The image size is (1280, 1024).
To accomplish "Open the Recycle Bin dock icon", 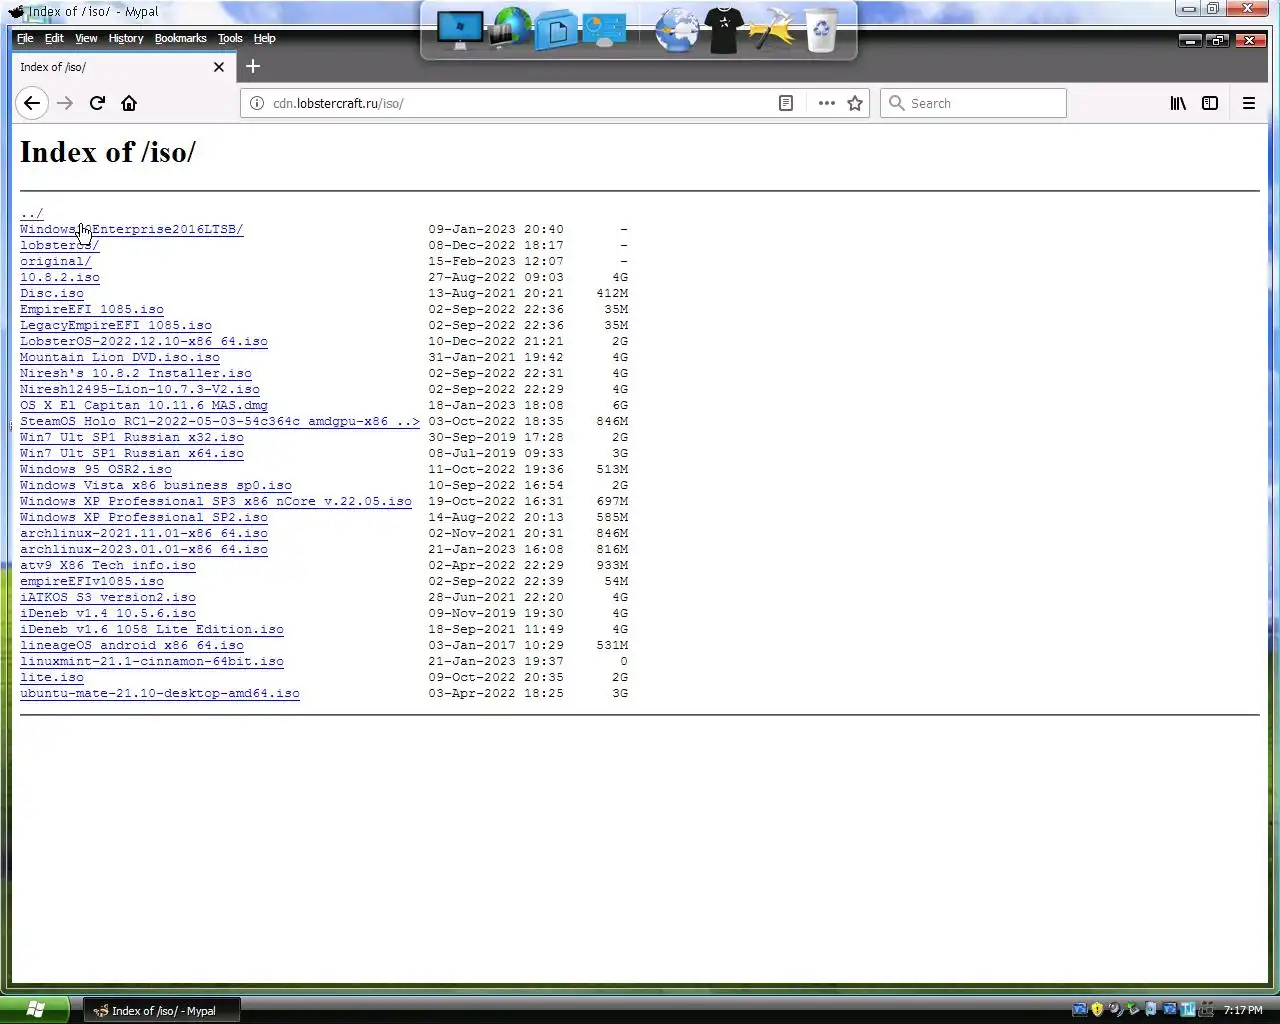I will click(821, 31).
